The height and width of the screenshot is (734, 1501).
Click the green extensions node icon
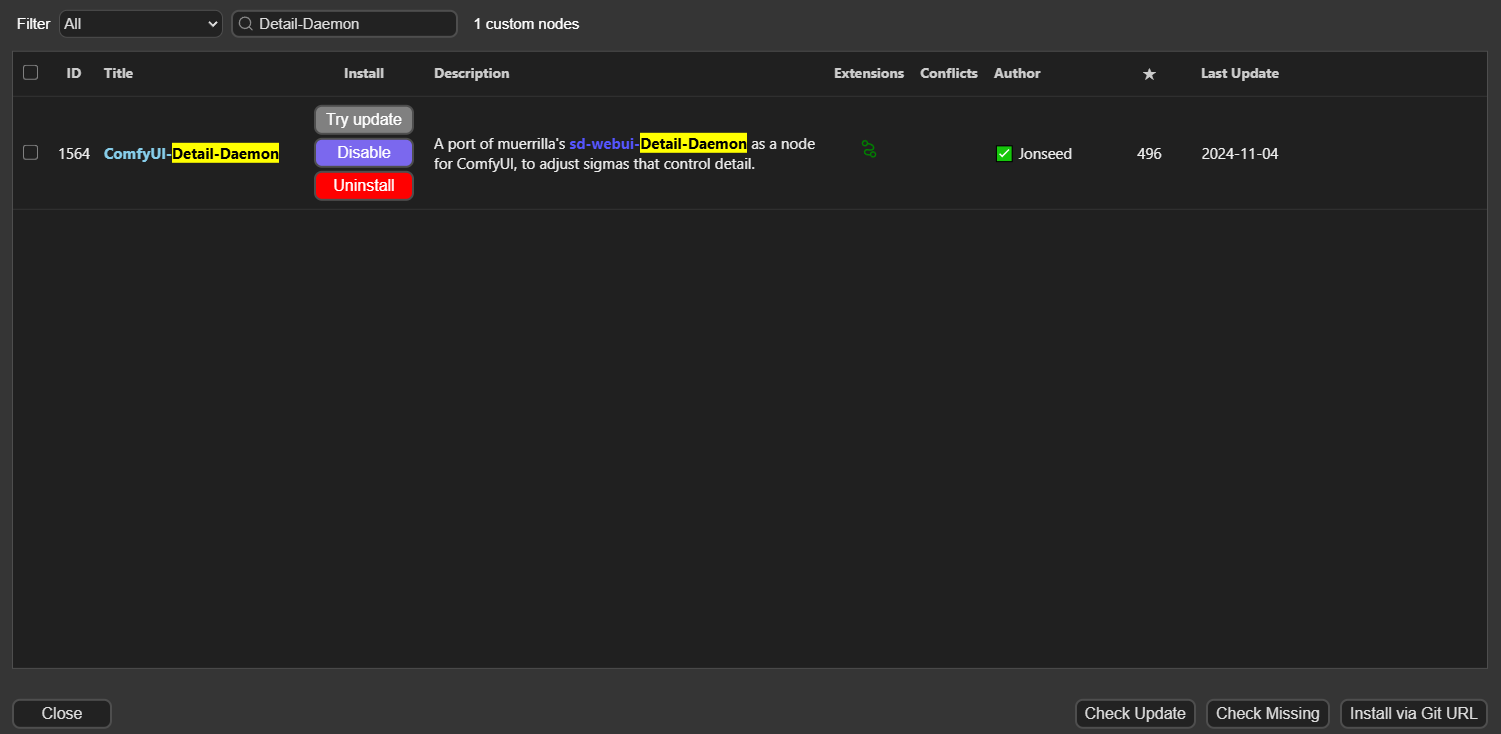[x=869, y=150]
